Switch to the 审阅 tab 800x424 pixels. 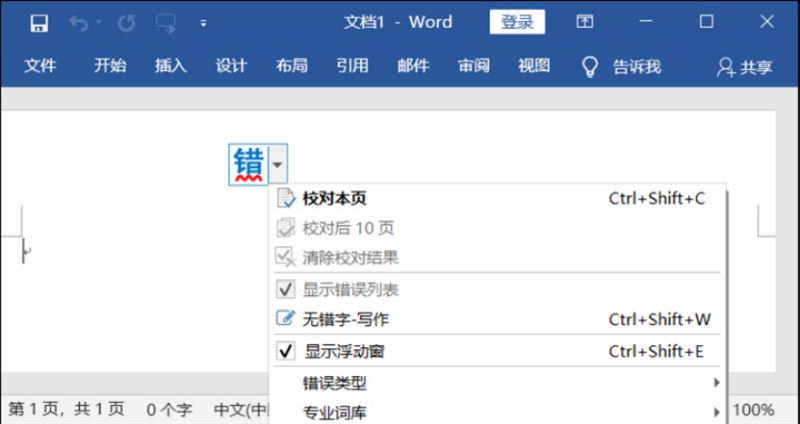473,66
